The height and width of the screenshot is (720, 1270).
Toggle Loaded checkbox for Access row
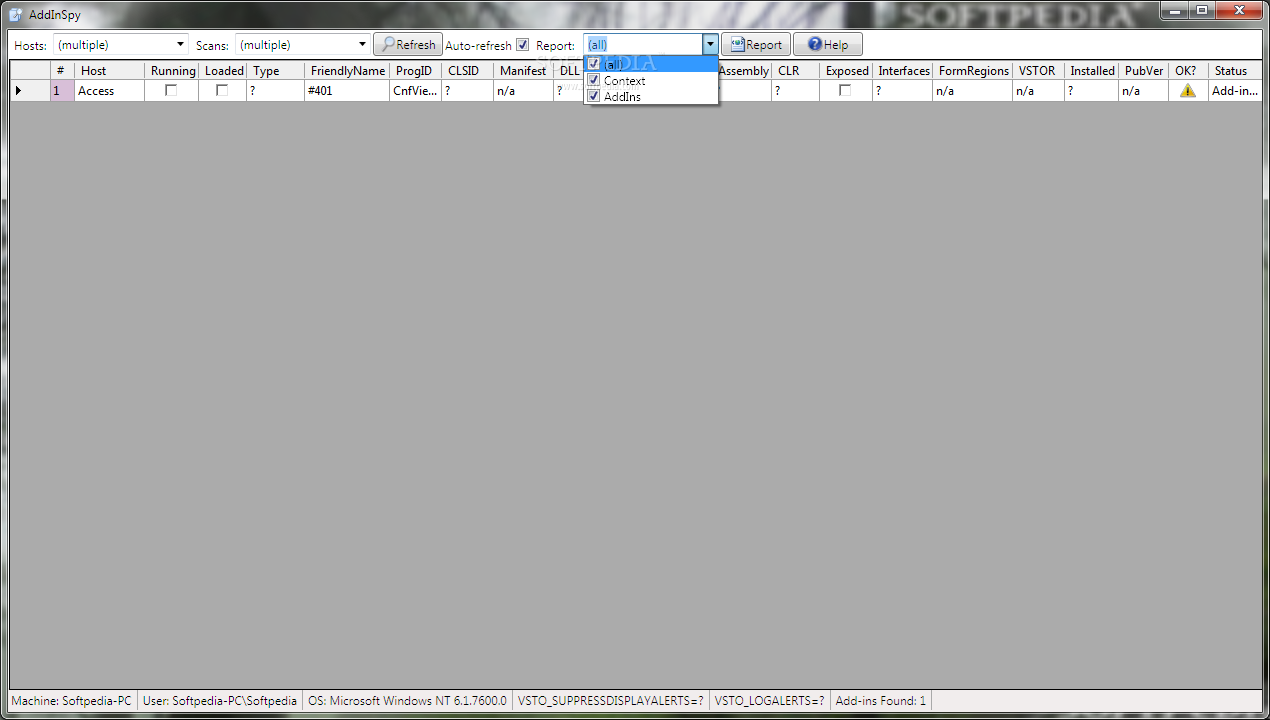tap(222, 90)
